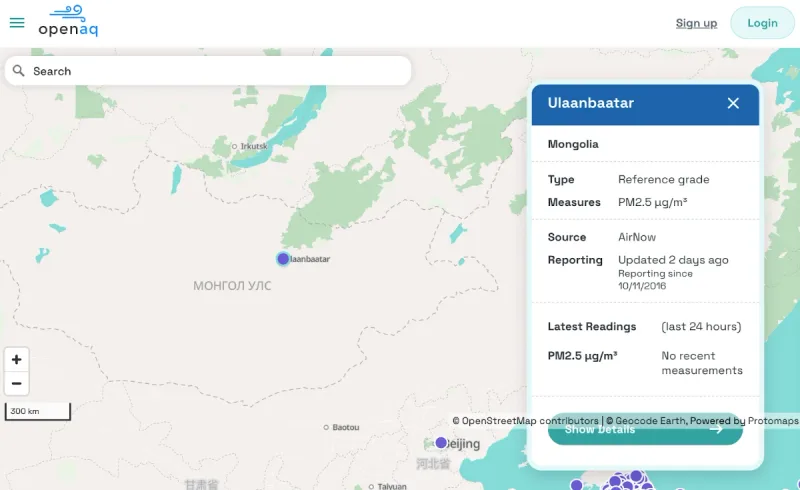Click the Ulaanbaatar panel title
The height and width of the screenshot is (490, 800).
tap(590, 103)
